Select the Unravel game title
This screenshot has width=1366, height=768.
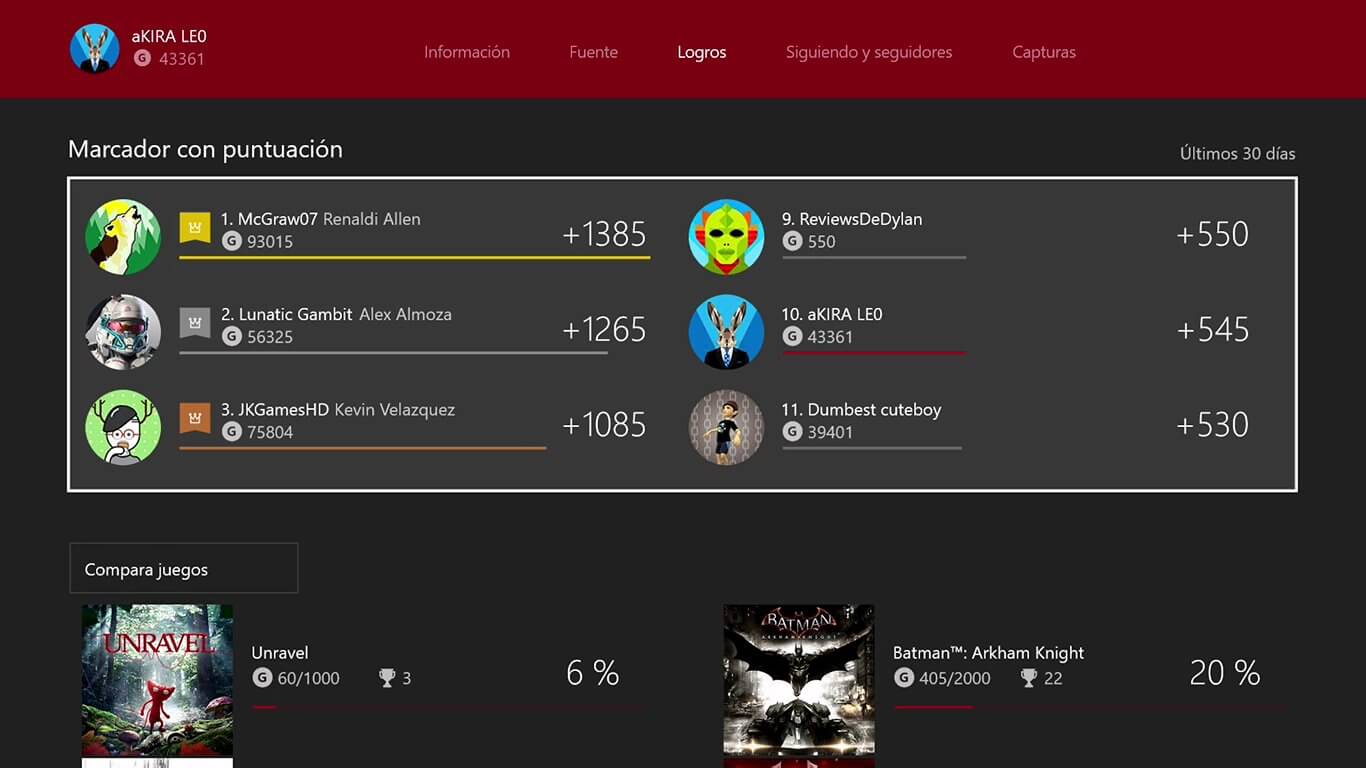coord(280,652)
